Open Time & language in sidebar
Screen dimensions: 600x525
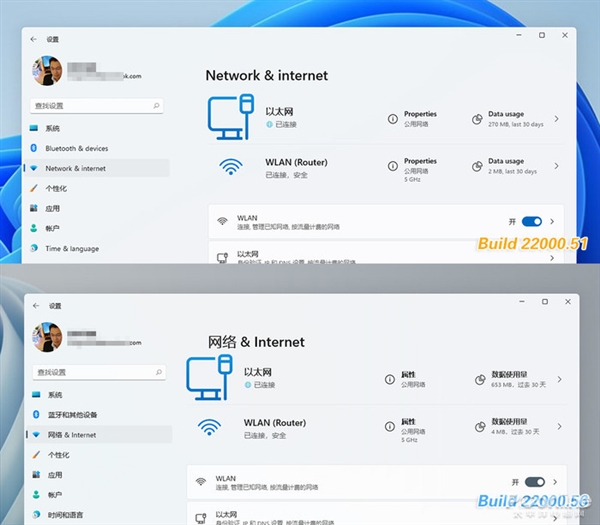pyautogui.click(x=96, y=249)
